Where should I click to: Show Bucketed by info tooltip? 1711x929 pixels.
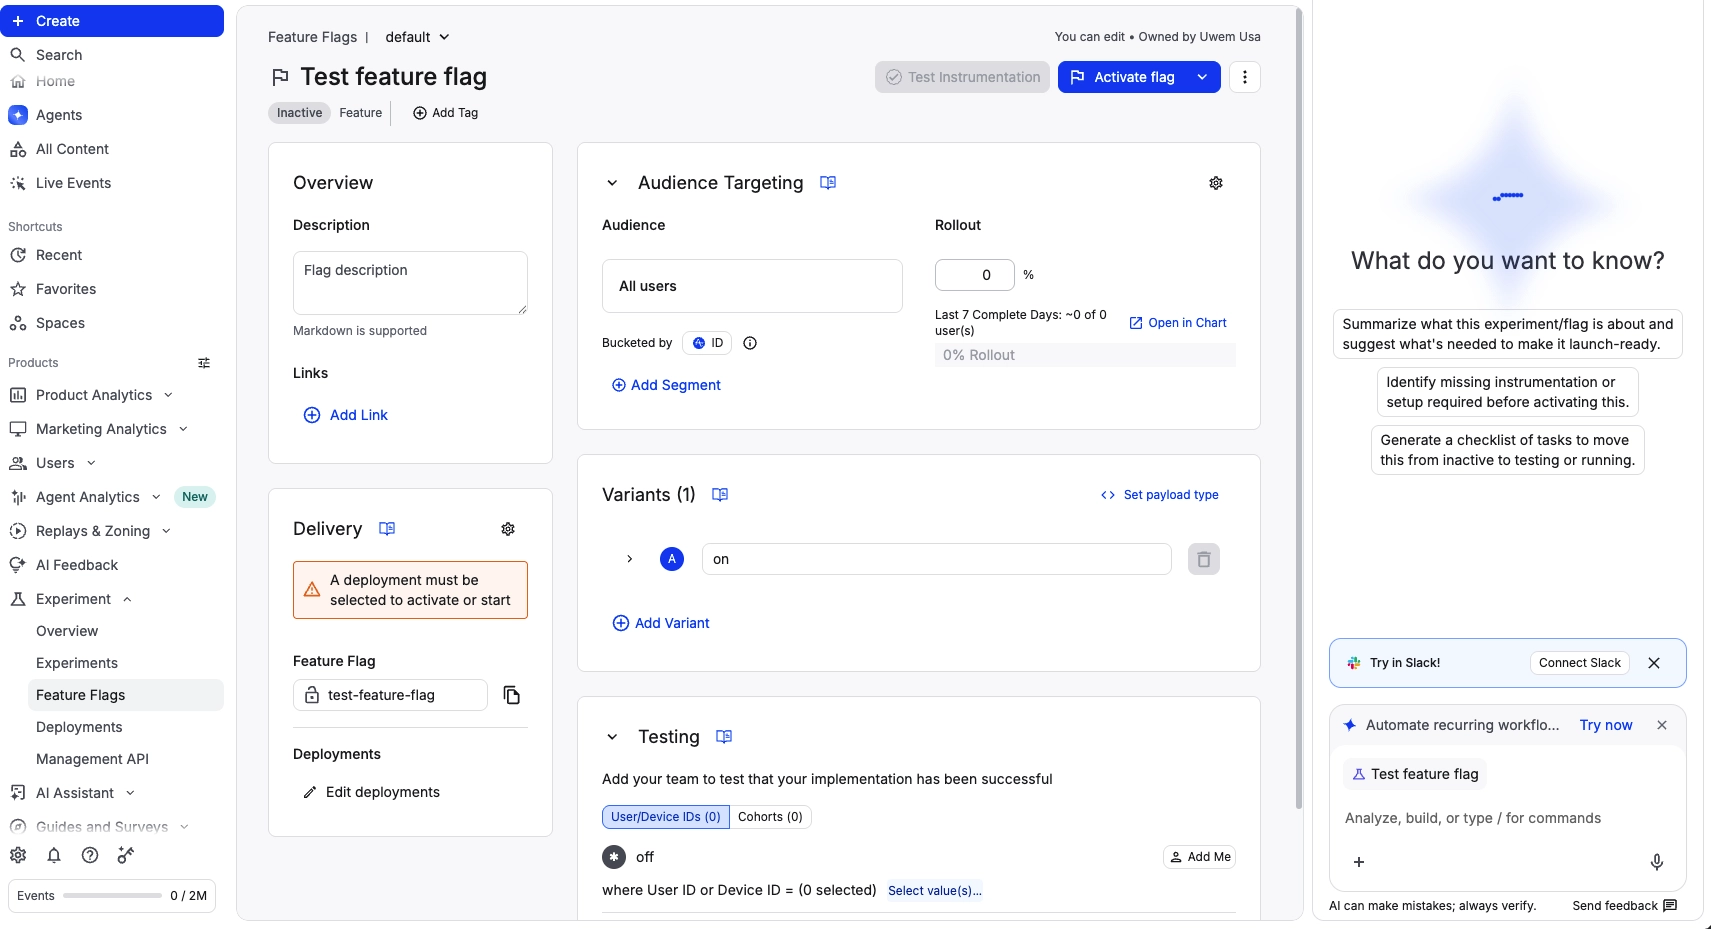coord(750,343)
